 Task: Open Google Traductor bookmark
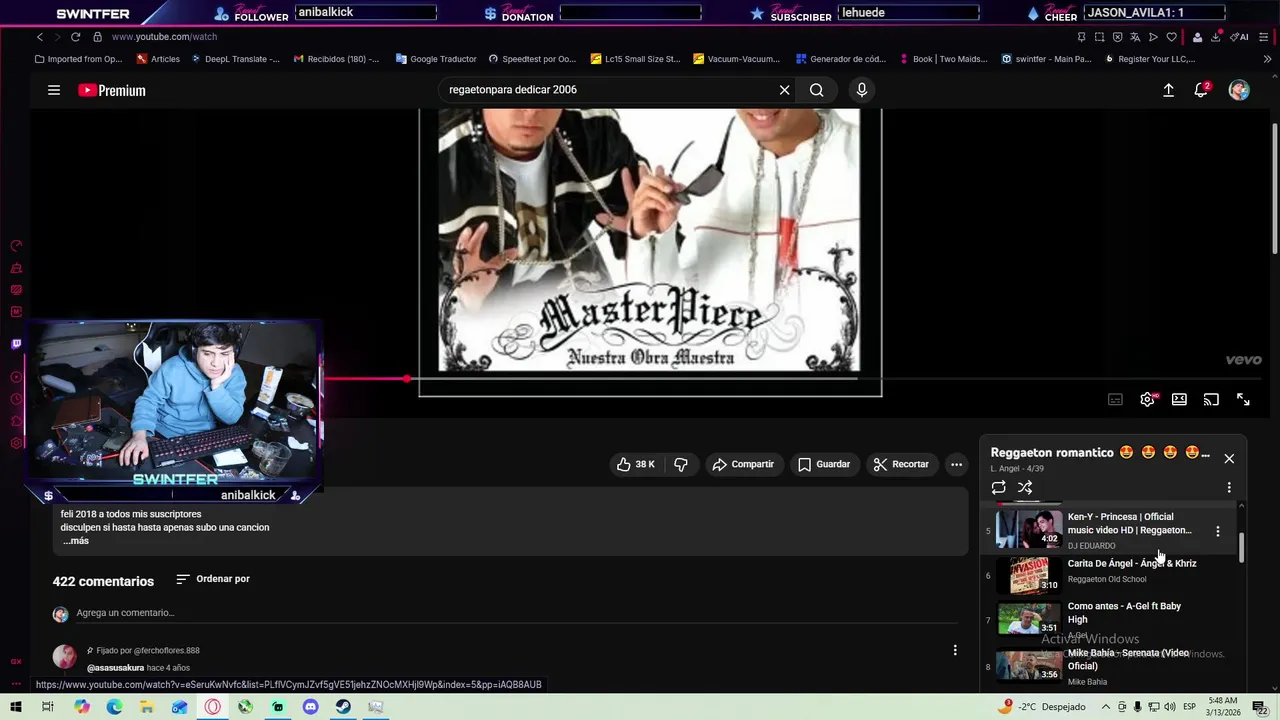pyautogui.click(x=436, y=59)
